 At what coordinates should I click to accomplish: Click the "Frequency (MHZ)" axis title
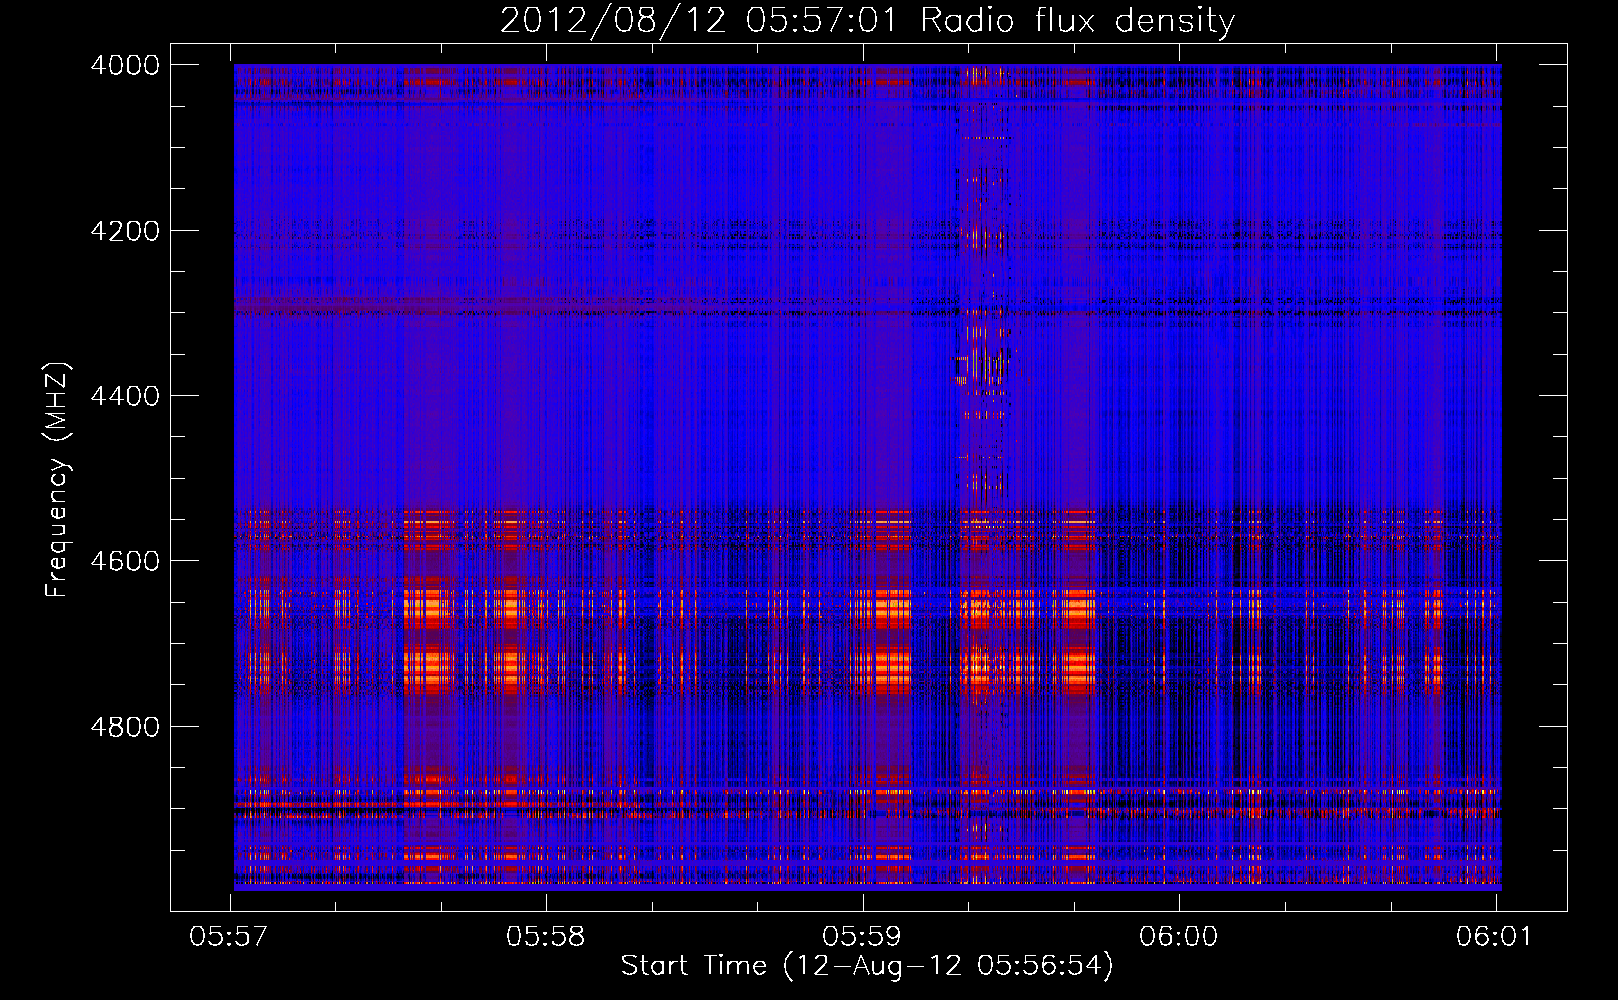pos(57,480)
